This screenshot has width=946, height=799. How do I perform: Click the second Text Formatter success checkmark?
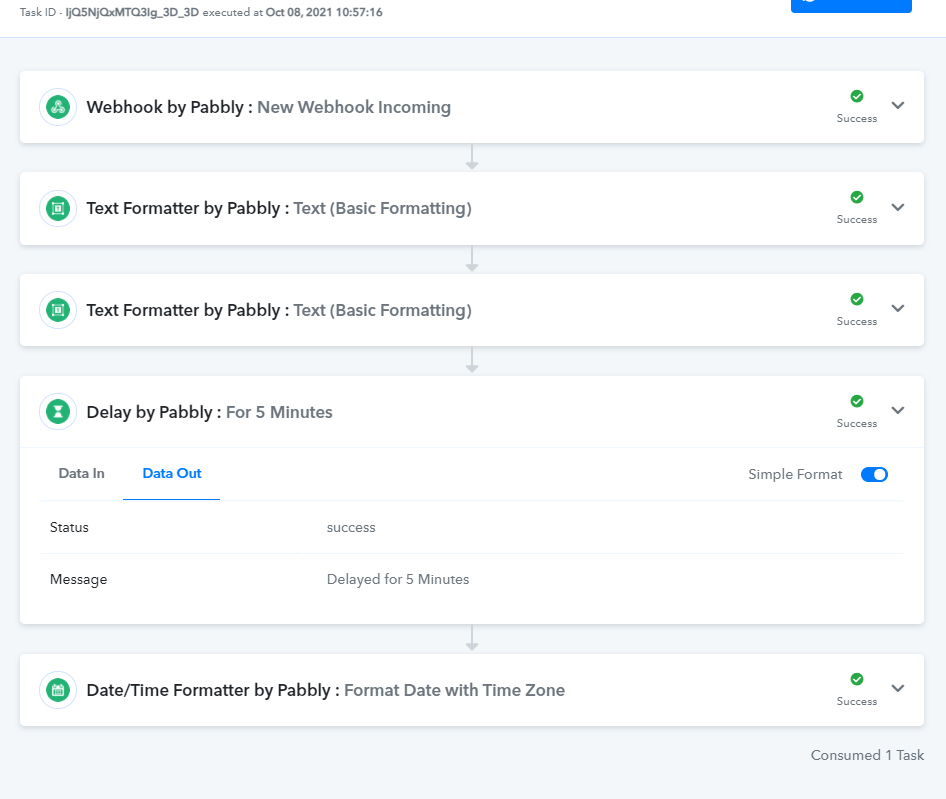pyautogui.click(x=857, y=299)
